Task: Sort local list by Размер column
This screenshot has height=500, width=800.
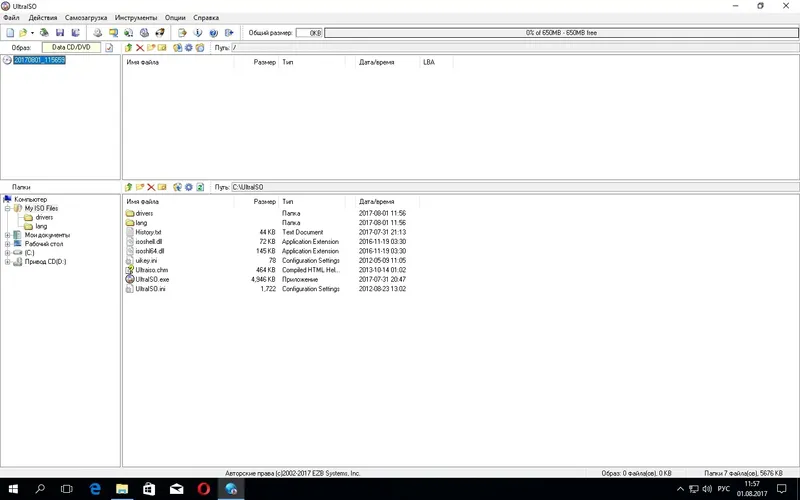Action: pyautogui.click(x=256, y=202)
